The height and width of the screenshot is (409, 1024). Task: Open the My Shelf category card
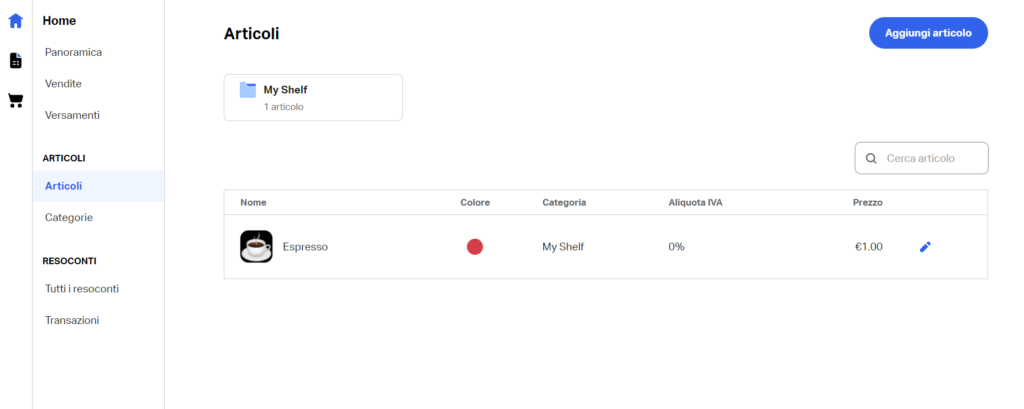click(x=313, y=97)
